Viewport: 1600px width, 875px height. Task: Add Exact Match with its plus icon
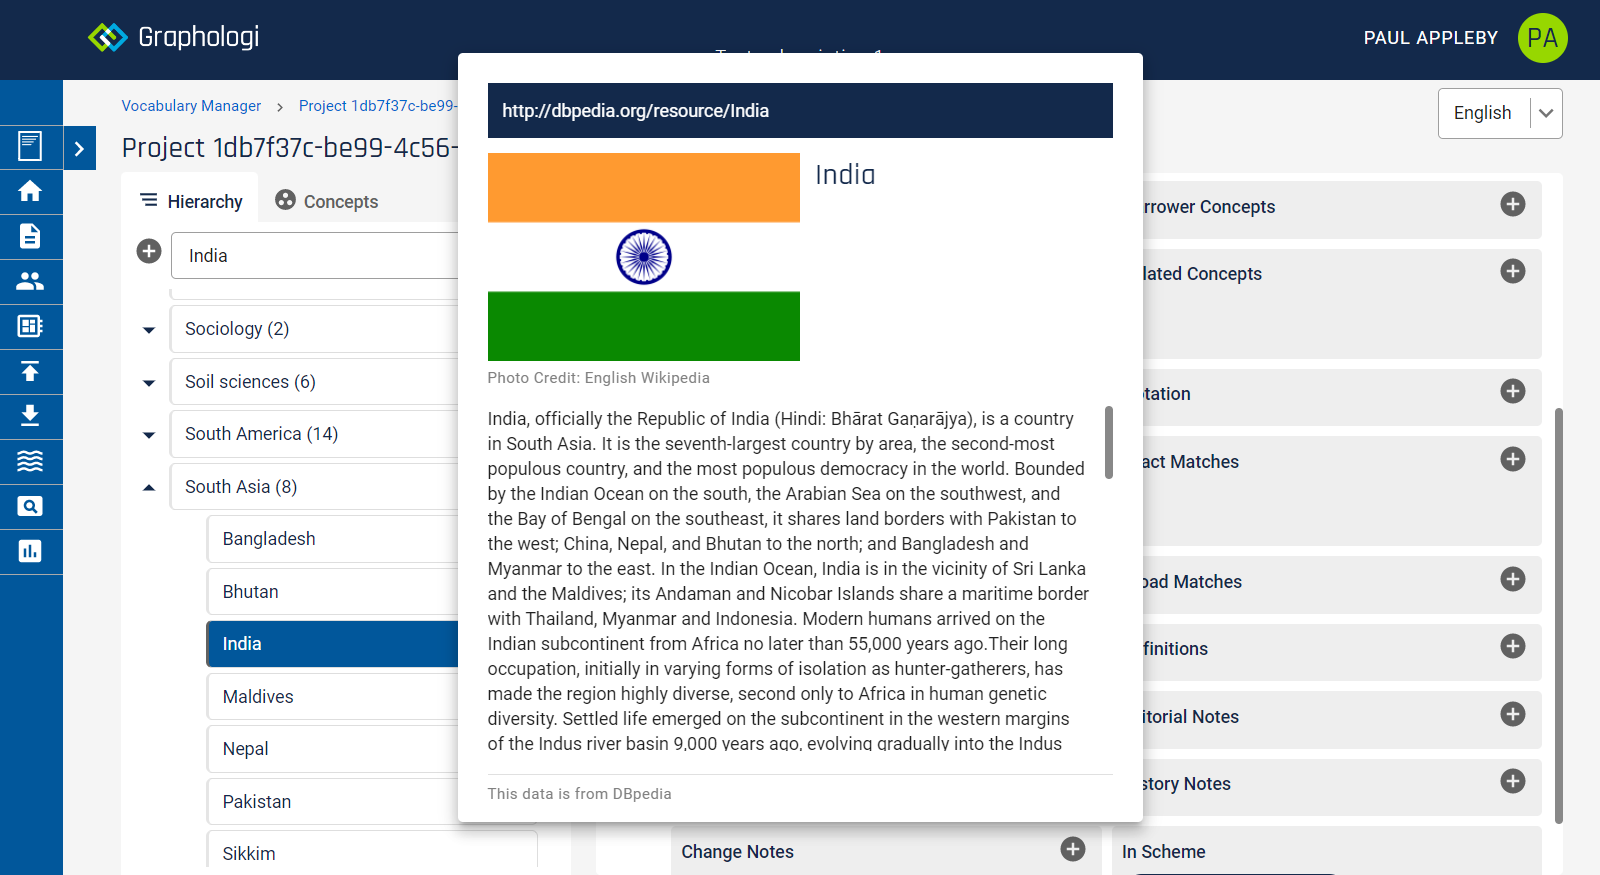coord(1513,459)
